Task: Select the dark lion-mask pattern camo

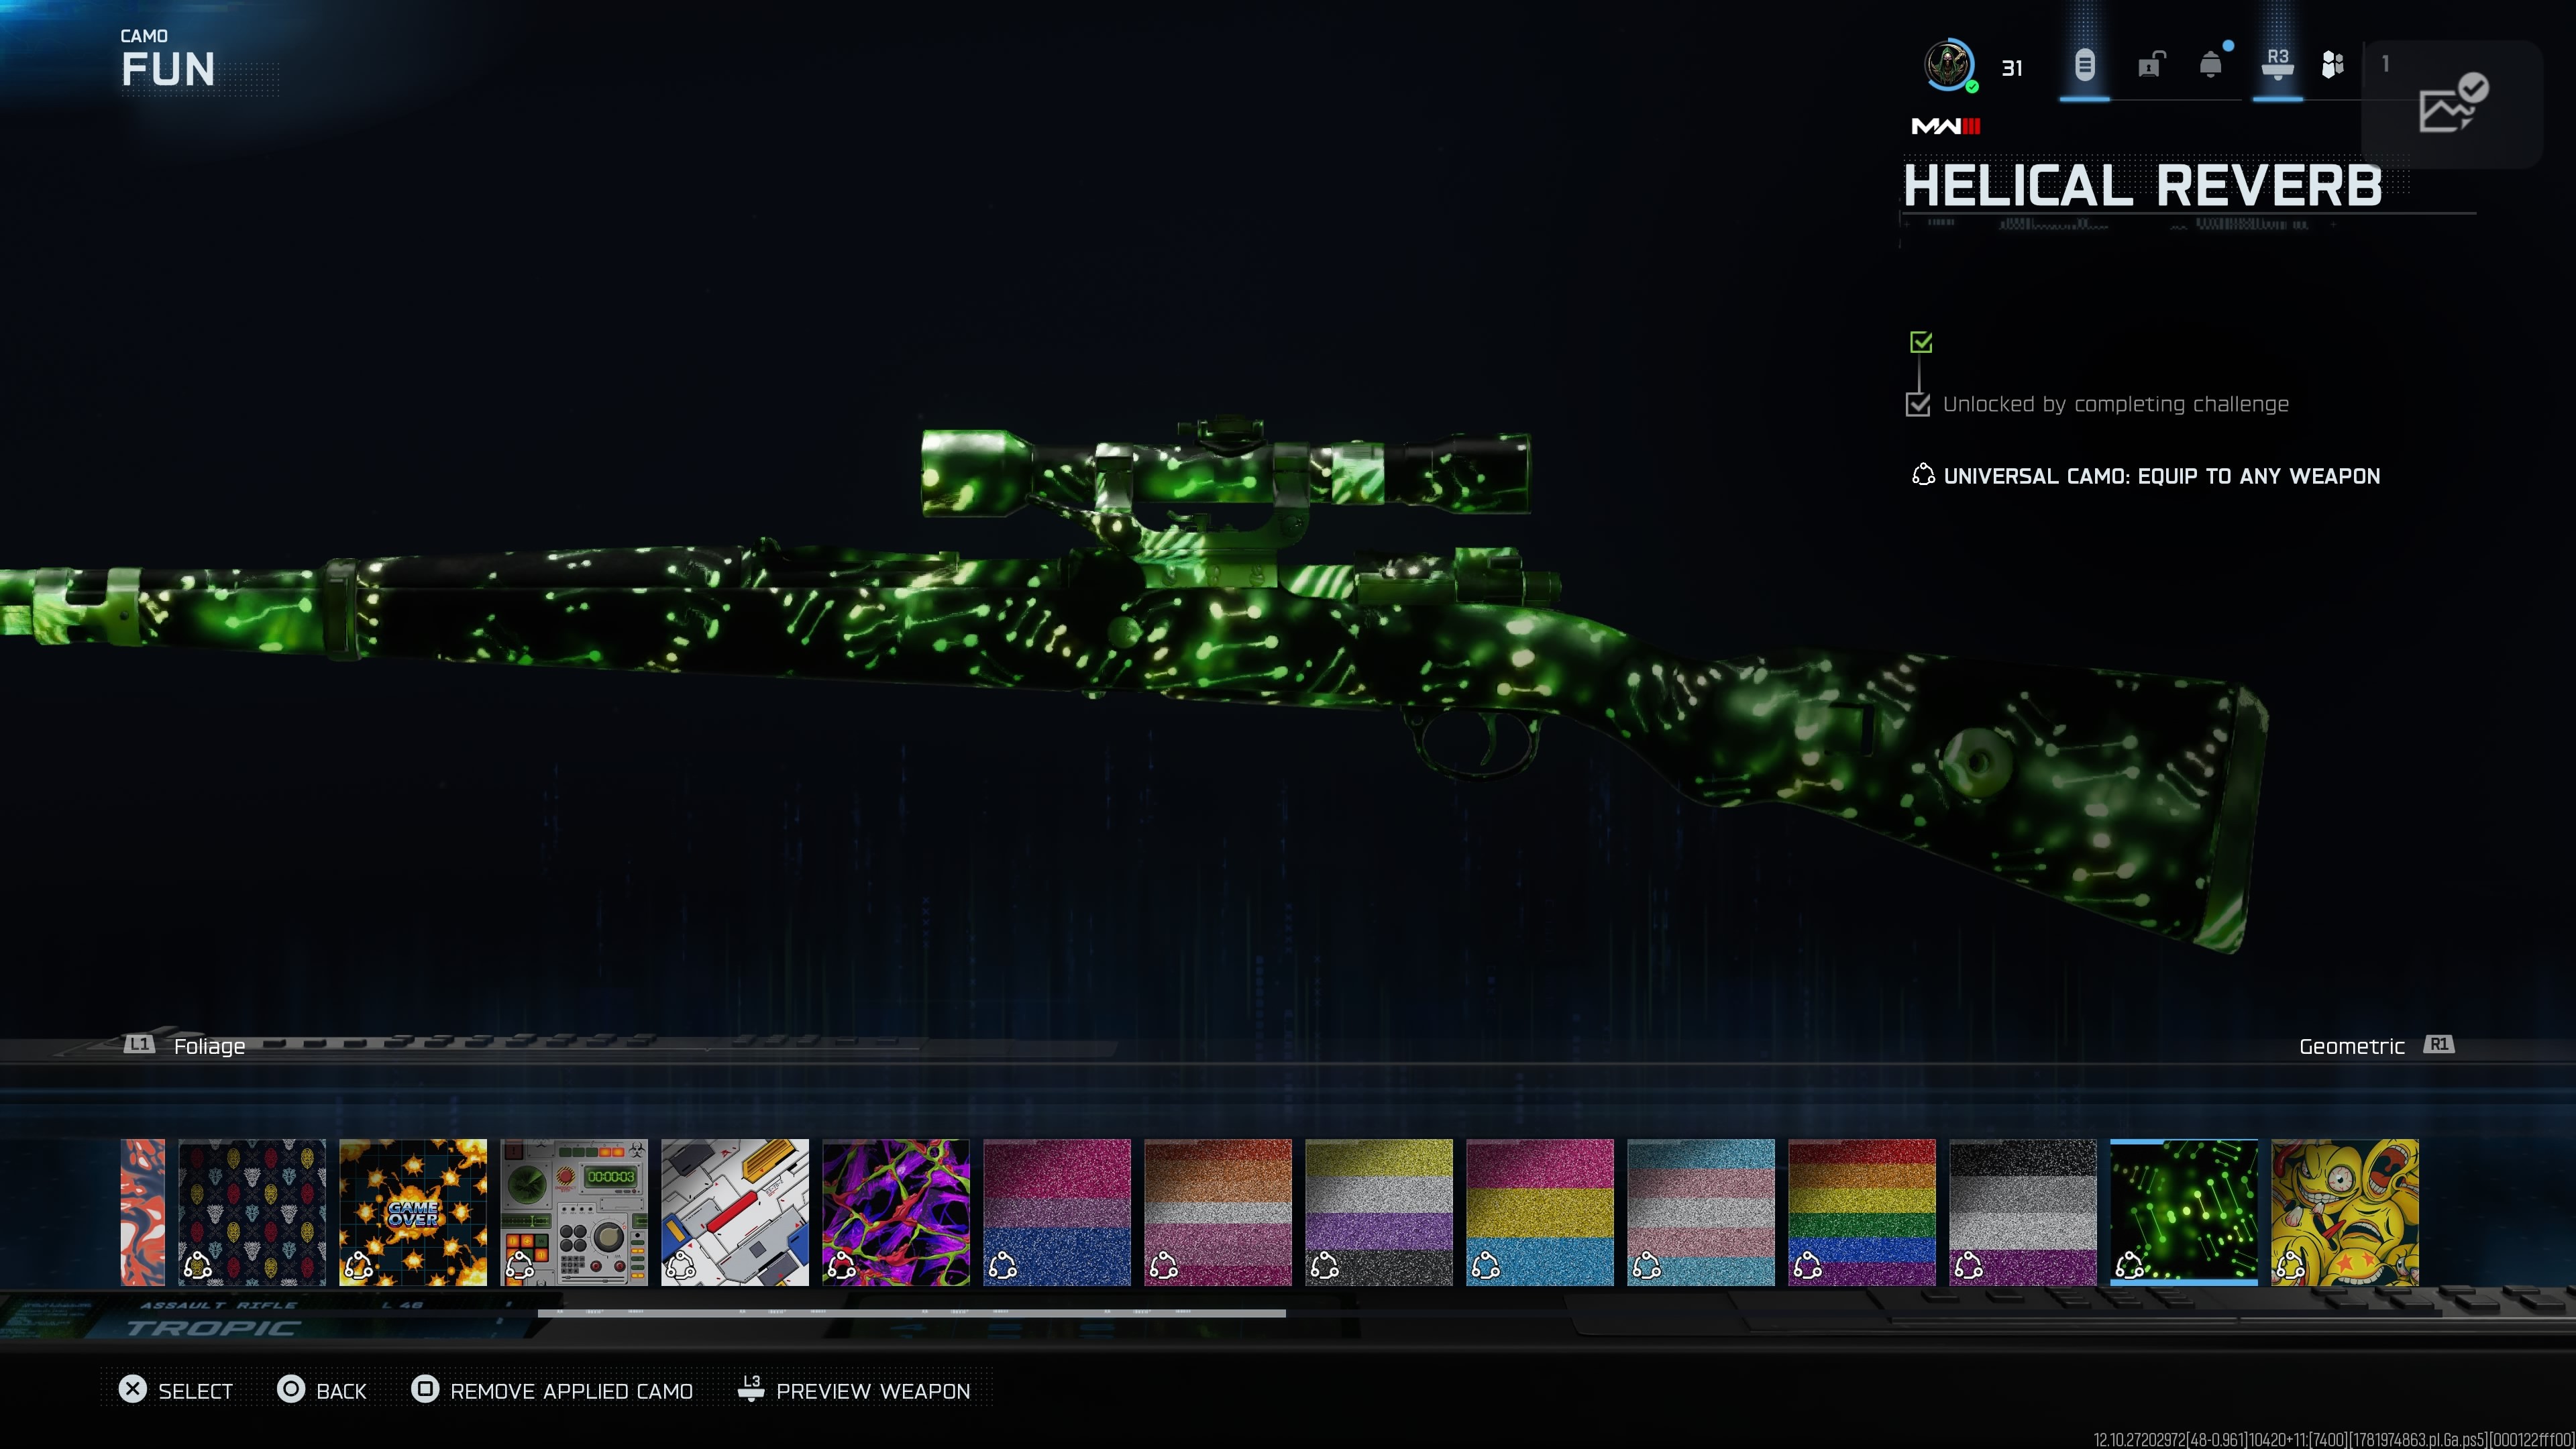Action: (x=252, y=1212)
